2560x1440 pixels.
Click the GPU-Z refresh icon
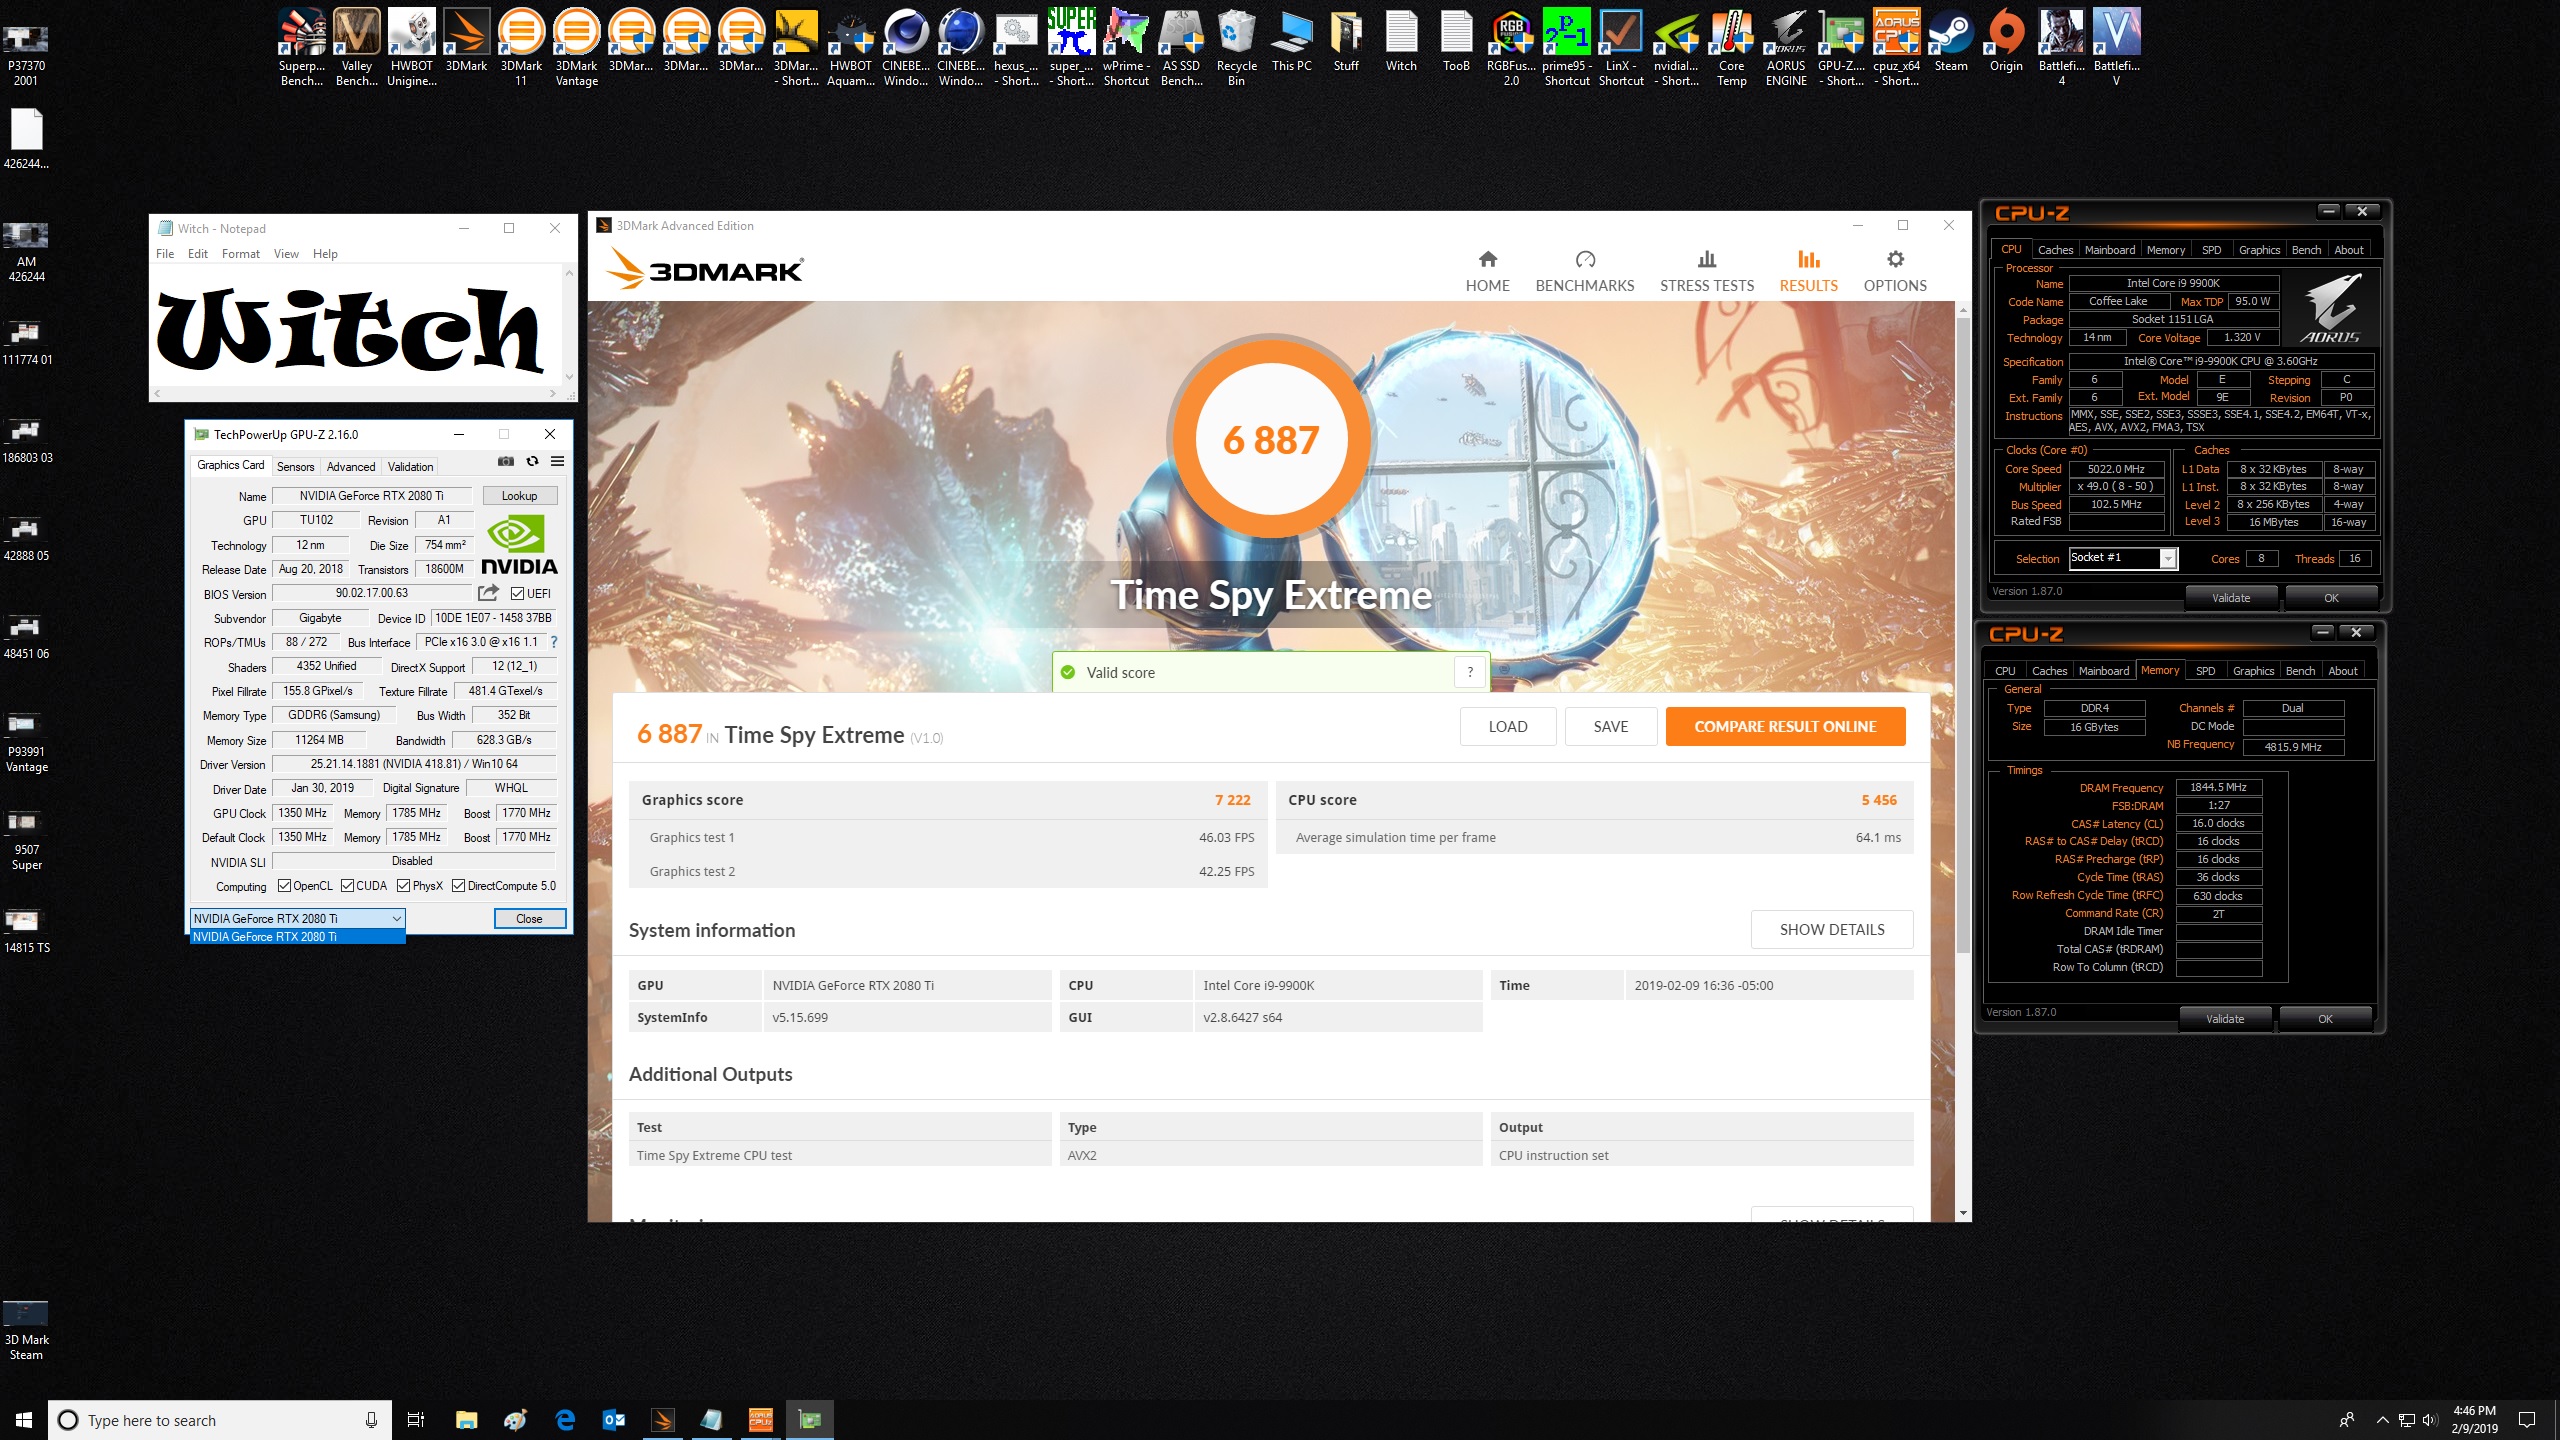click(x=532, y=461)
